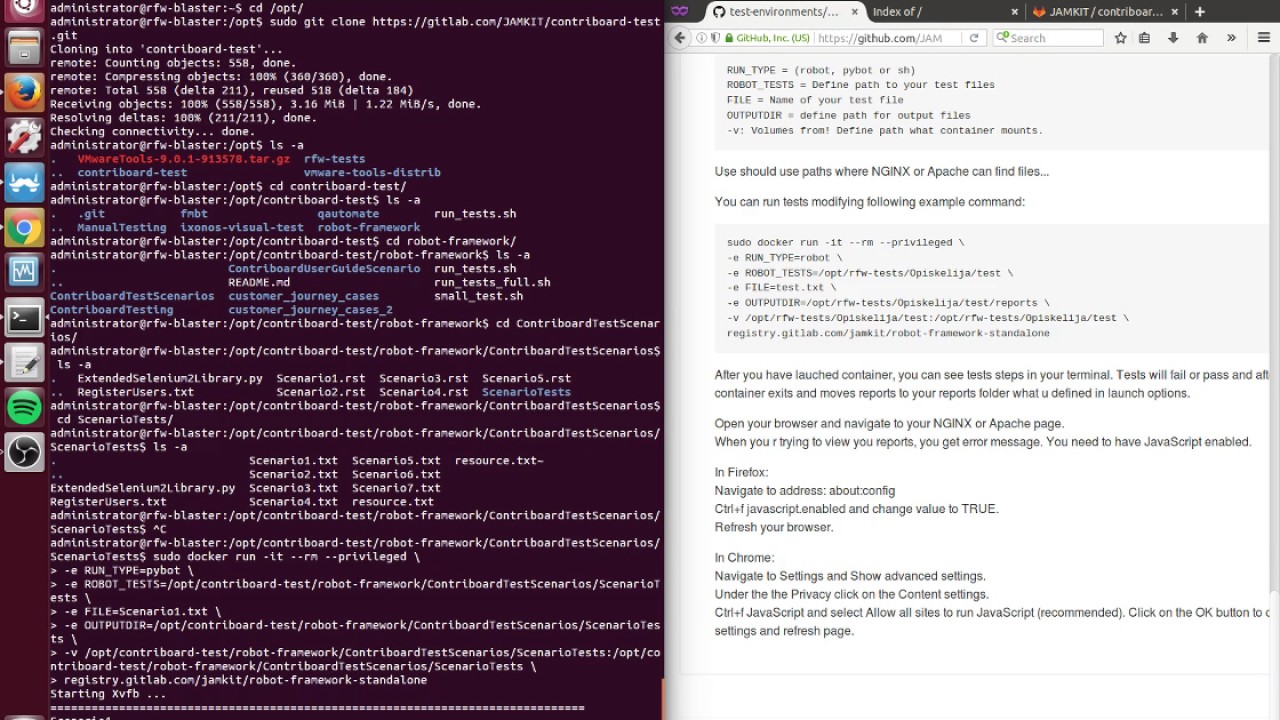The height and width of the screenshot is (720, 1280).
Task: Click 'You can run tests modifying following' paragraph
Action: [870, 202]
